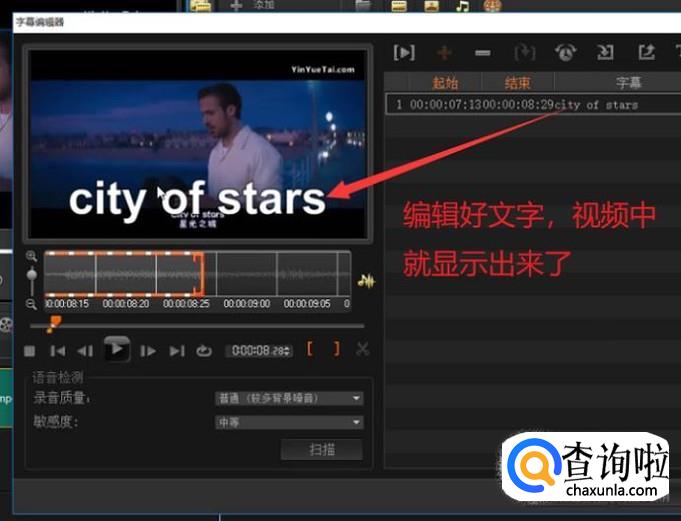
Task: Toggle the audio waveform view icon
Action: pos(366,281)
